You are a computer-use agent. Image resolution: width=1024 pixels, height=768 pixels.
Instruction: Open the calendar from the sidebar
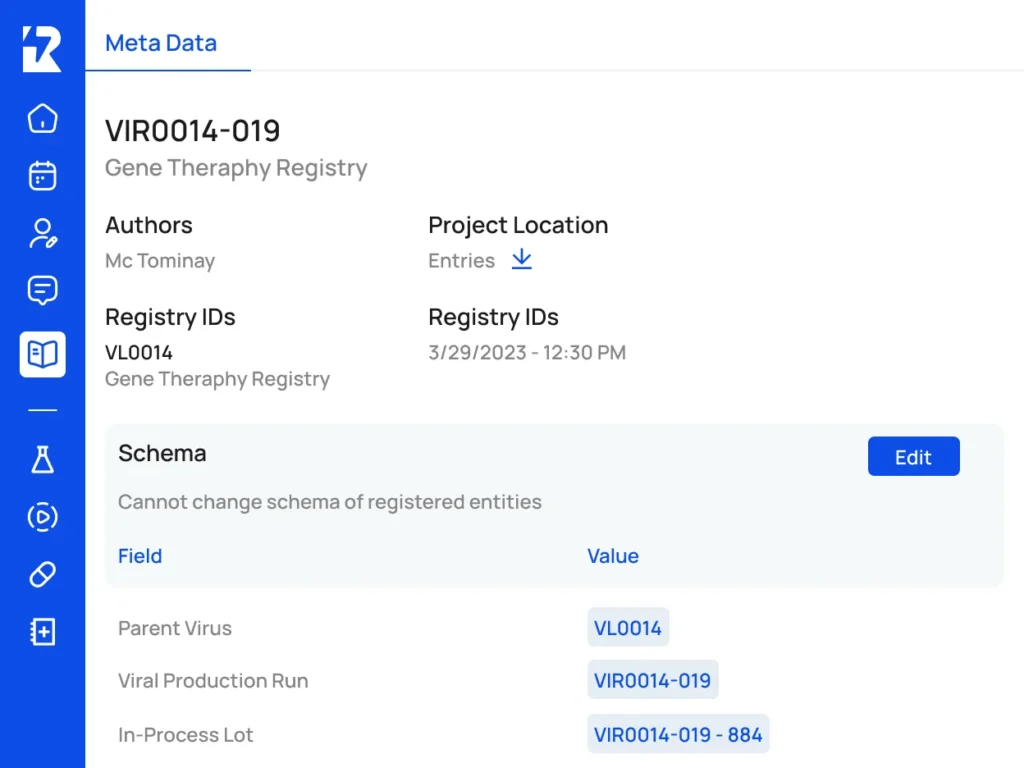[42, 176]
